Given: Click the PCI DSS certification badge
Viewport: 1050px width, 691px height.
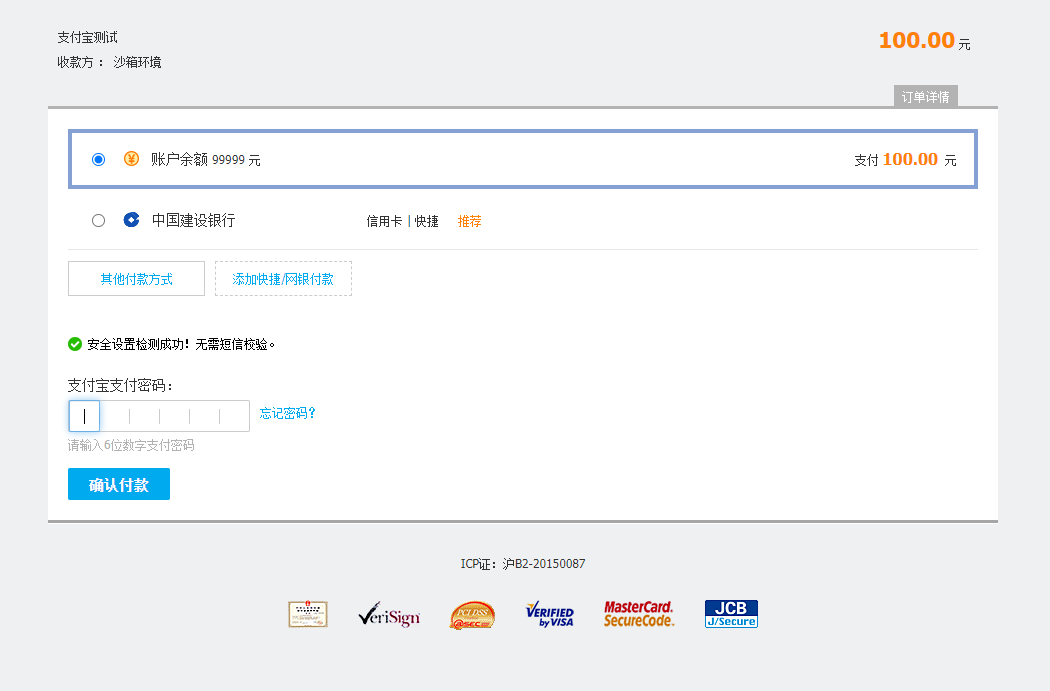Looking at the screenshot, I should coord(471,614).
